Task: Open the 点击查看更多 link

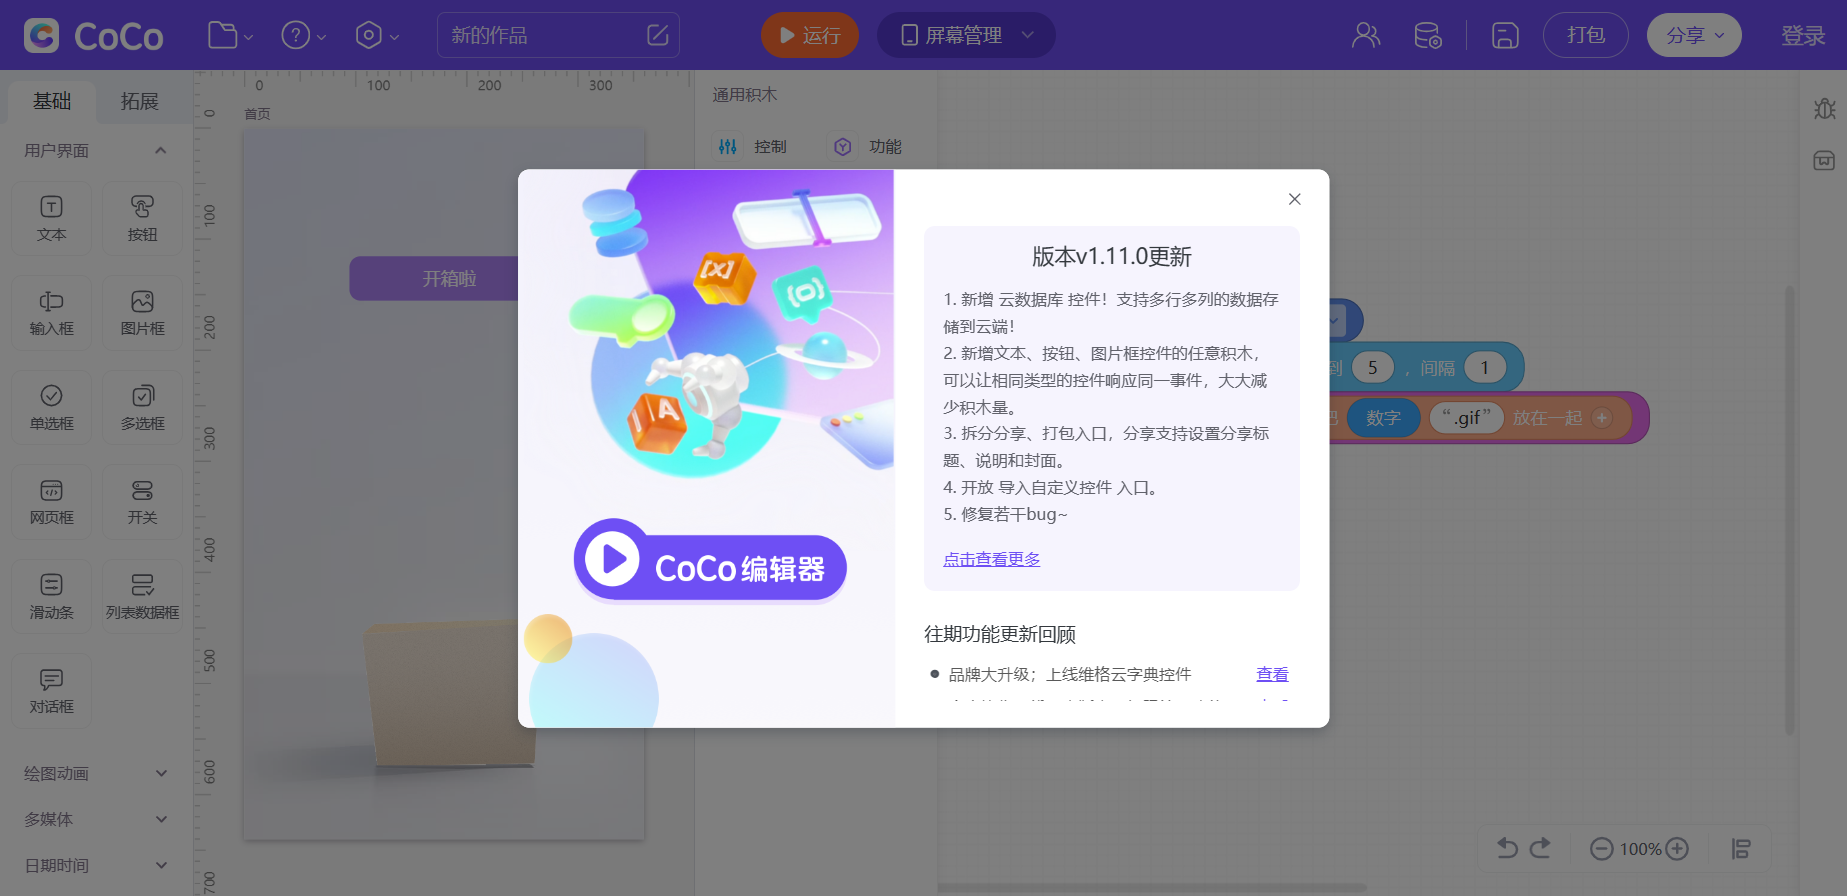Action: click(x=992, y=559)
